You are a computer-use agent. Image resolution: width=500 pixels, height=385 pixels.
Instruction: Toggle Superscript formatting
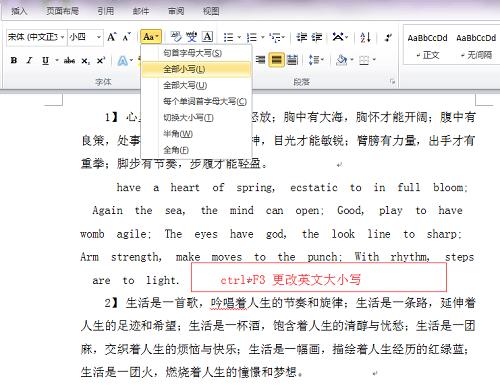(100, 60)
